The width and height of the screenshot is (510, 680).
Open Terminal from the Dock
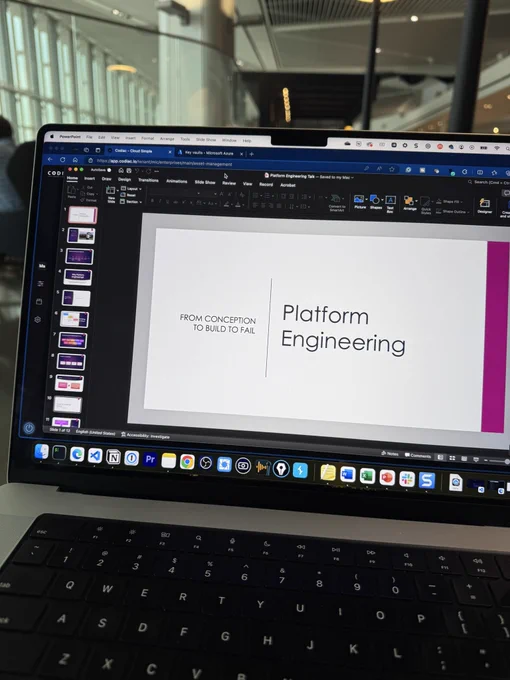pos(59,453)
